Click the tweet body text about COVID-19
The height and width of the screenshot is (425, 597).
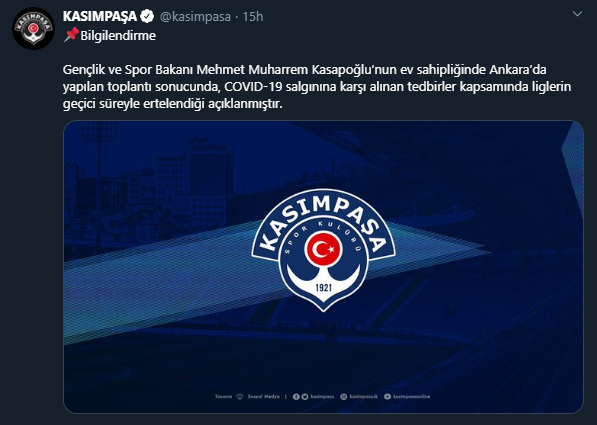pos(317,87)
